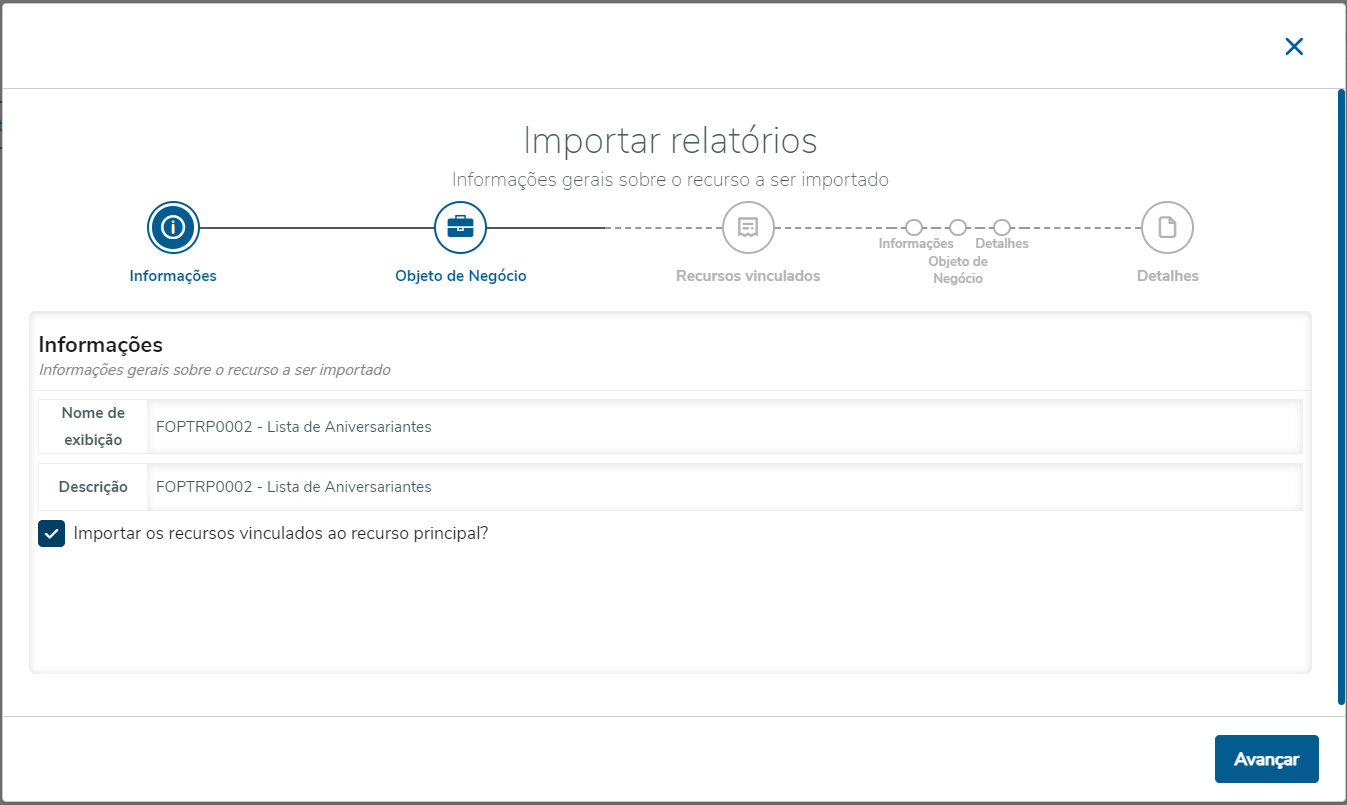Click the Recursos vinculados step label
Image resolution: width=1347 pixels, height=805 pixels.
point(748,276)
